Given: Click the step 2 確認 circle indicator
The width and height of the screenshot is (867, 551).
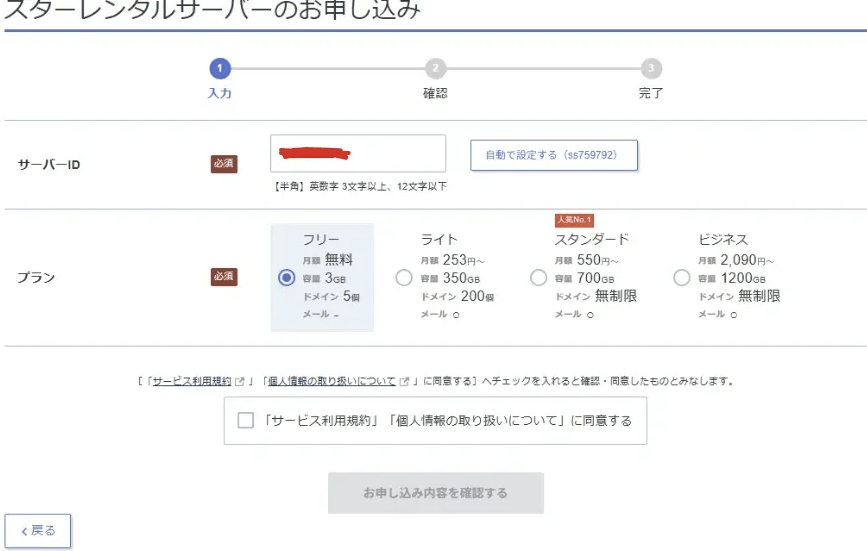Looking at the screenshot, I should 435,68.
